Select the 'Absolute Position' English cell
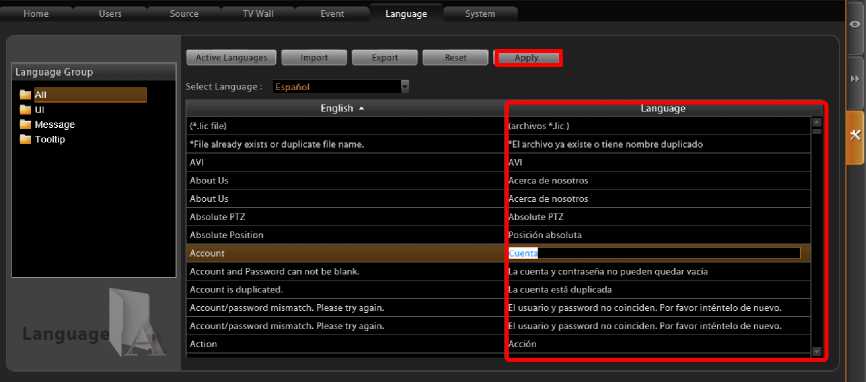 [x=345, y=235]
